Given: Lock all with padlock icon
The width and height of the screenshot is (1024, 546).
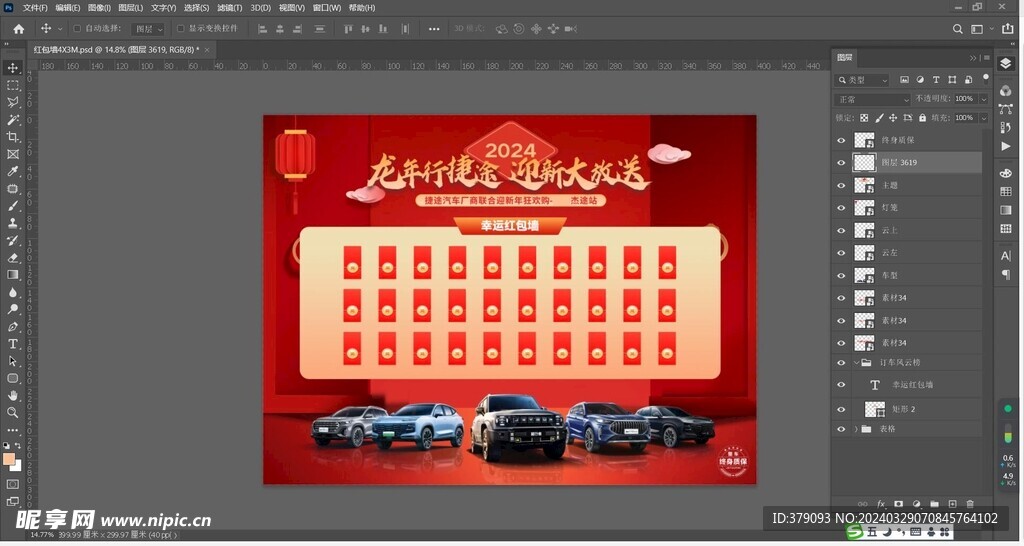Looking at the screenshot, I should [x=922, y=118].
